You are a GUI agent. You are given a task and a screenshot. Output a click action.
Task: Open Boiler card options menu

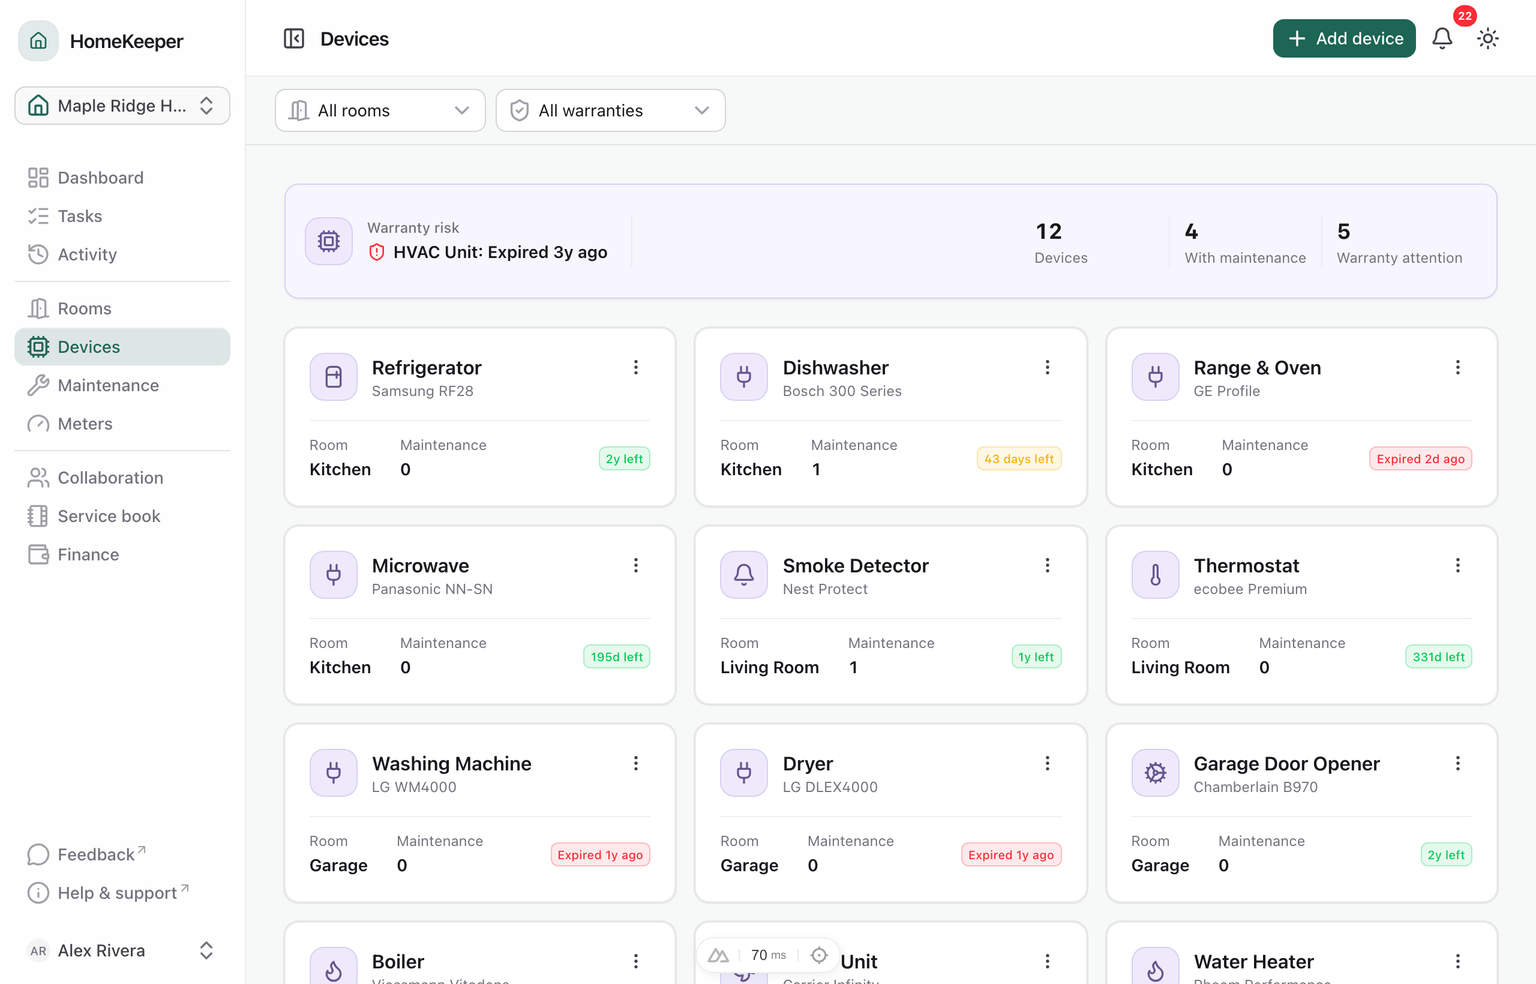click(x=636, y=962)
